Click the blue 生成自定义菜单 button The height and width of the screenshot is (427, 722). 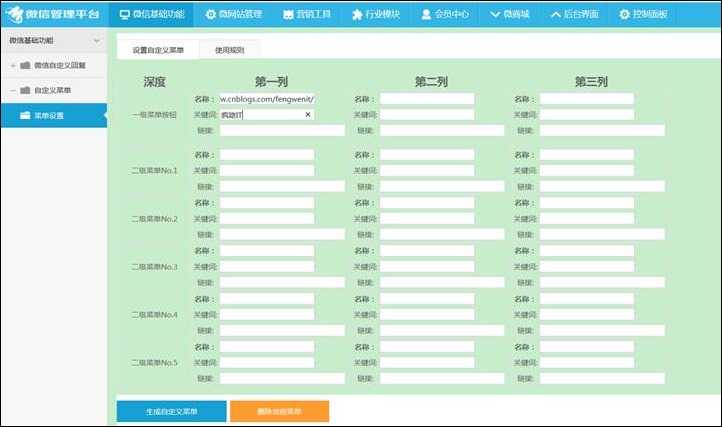coord(171,411)
